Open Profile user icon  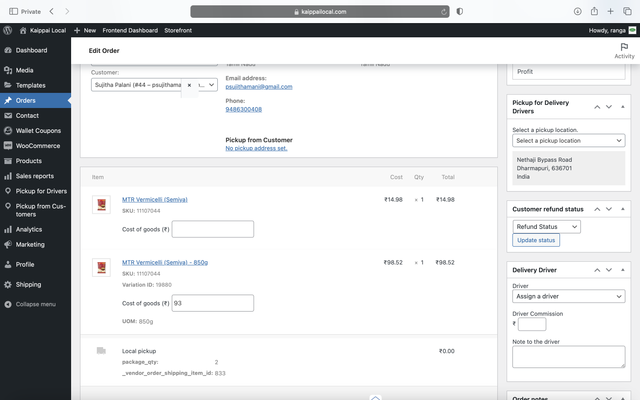8,264
